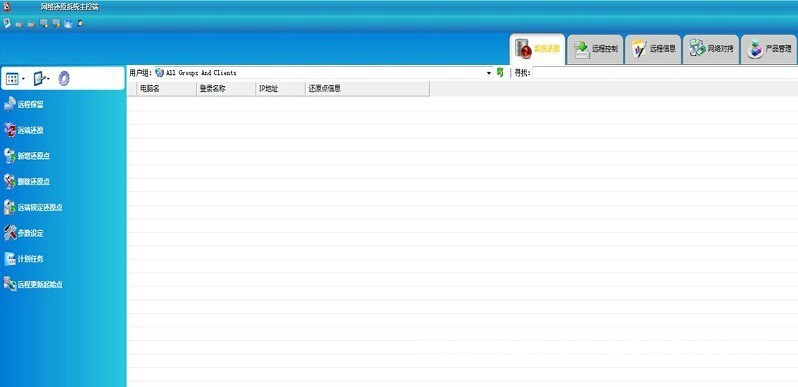Screen dimensions: 798x387
Task: Open the edit-device icon dropdown arrow
Action: tap(48, 79)
